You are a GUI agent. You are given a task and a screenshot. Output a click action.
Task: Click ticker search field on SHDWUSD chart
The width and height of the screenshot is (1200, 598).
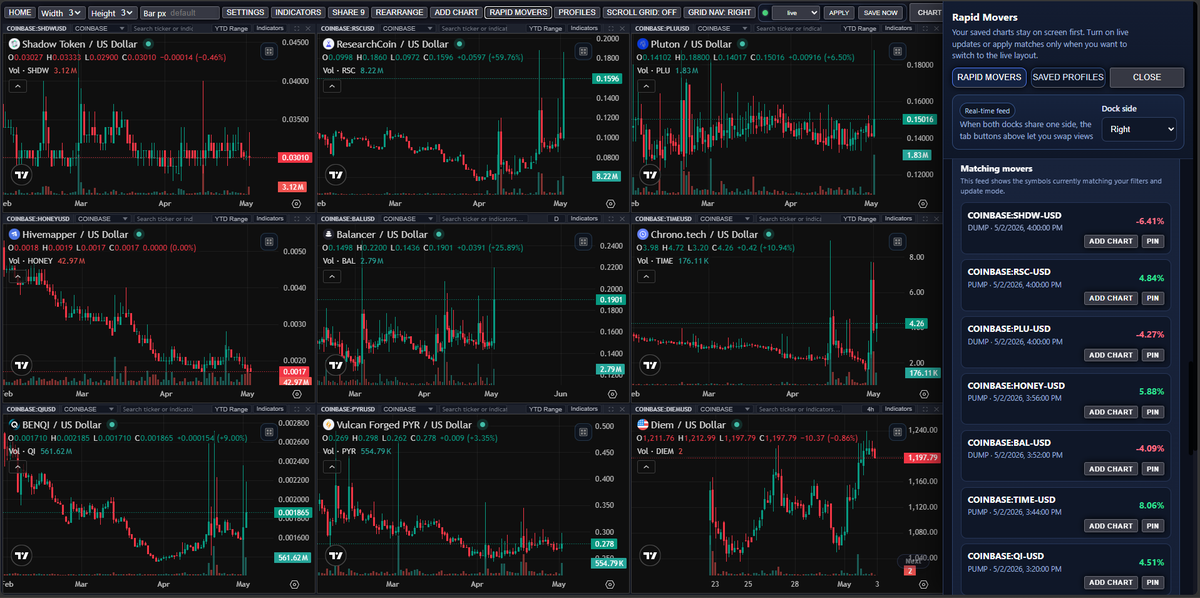164,27
